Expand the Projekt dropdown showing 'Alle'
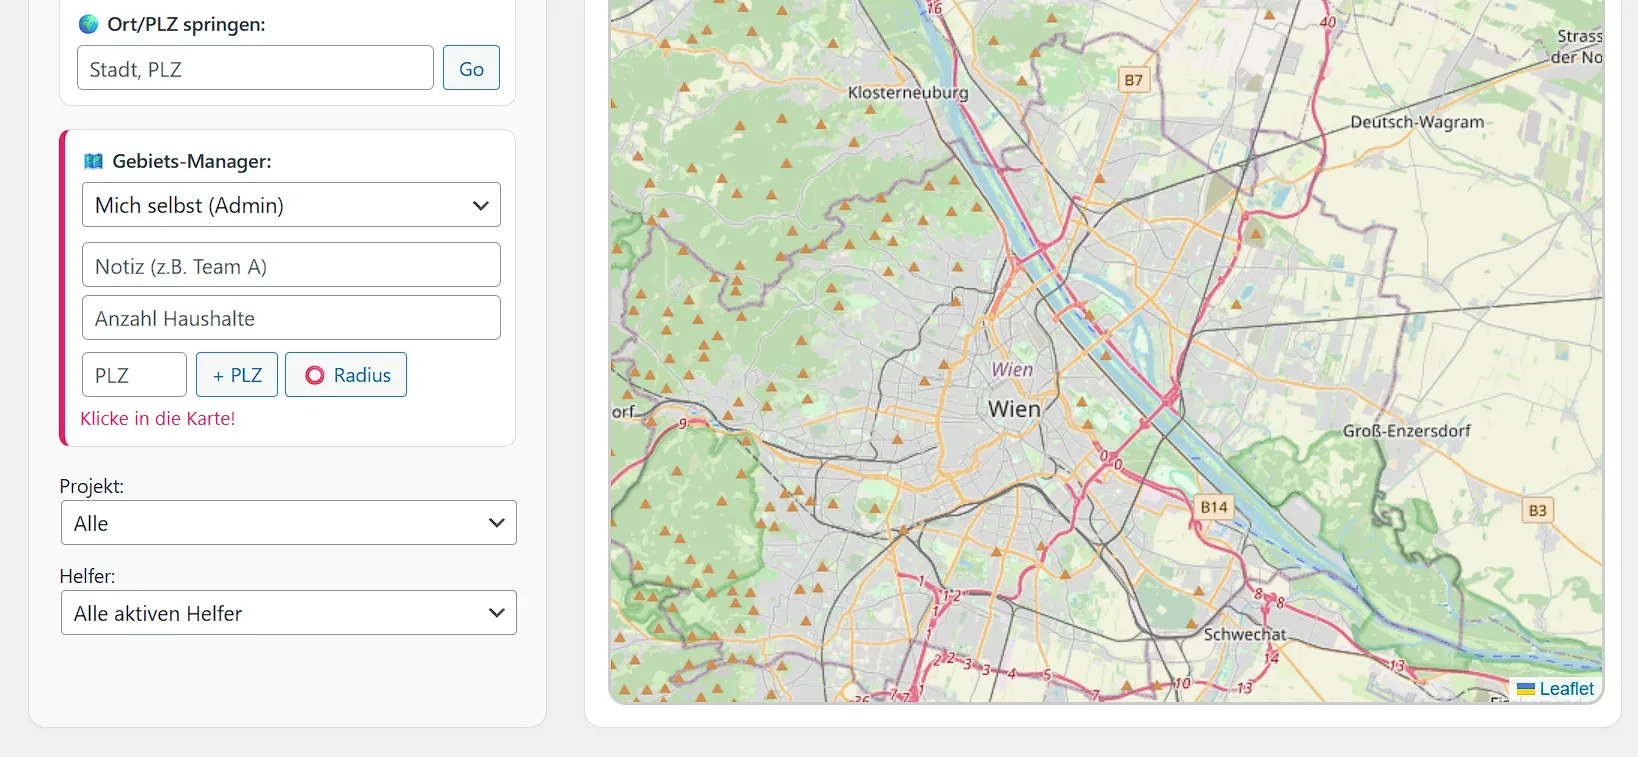 (x=288, y=523)
